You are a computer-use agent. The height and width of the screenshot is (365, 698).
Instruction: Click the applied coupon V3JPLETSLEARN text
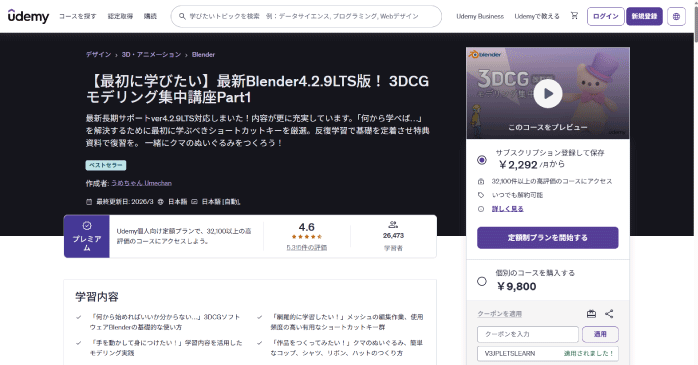pos(510,353)
